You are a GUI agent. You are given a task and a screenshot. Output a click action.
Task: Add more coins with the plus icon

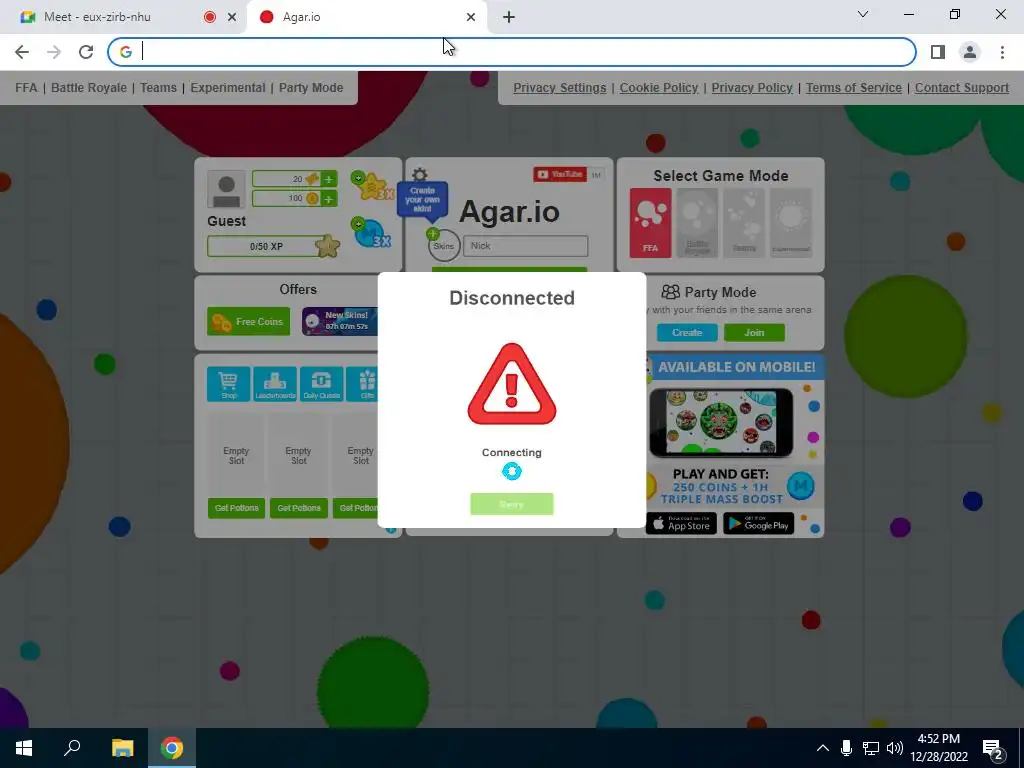click(x=329, y=199)
